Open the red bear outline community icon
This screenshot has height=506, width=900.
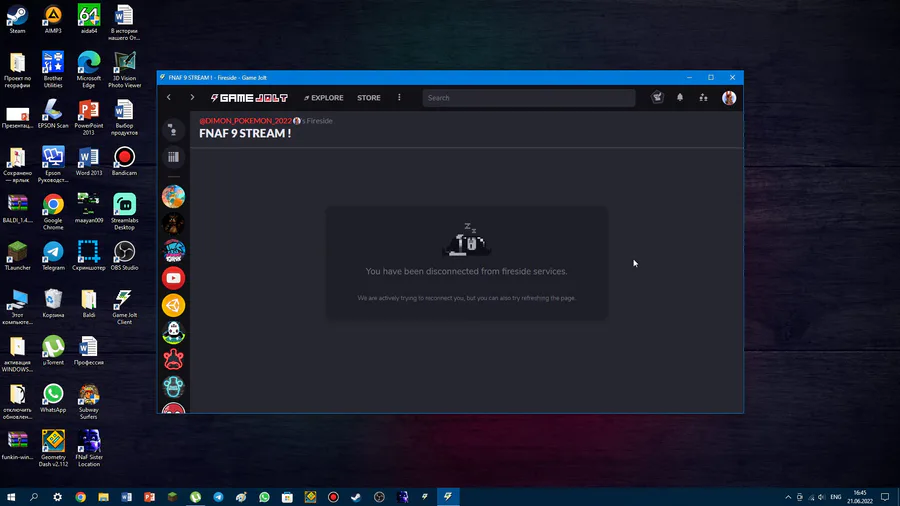tap(173, 360)
